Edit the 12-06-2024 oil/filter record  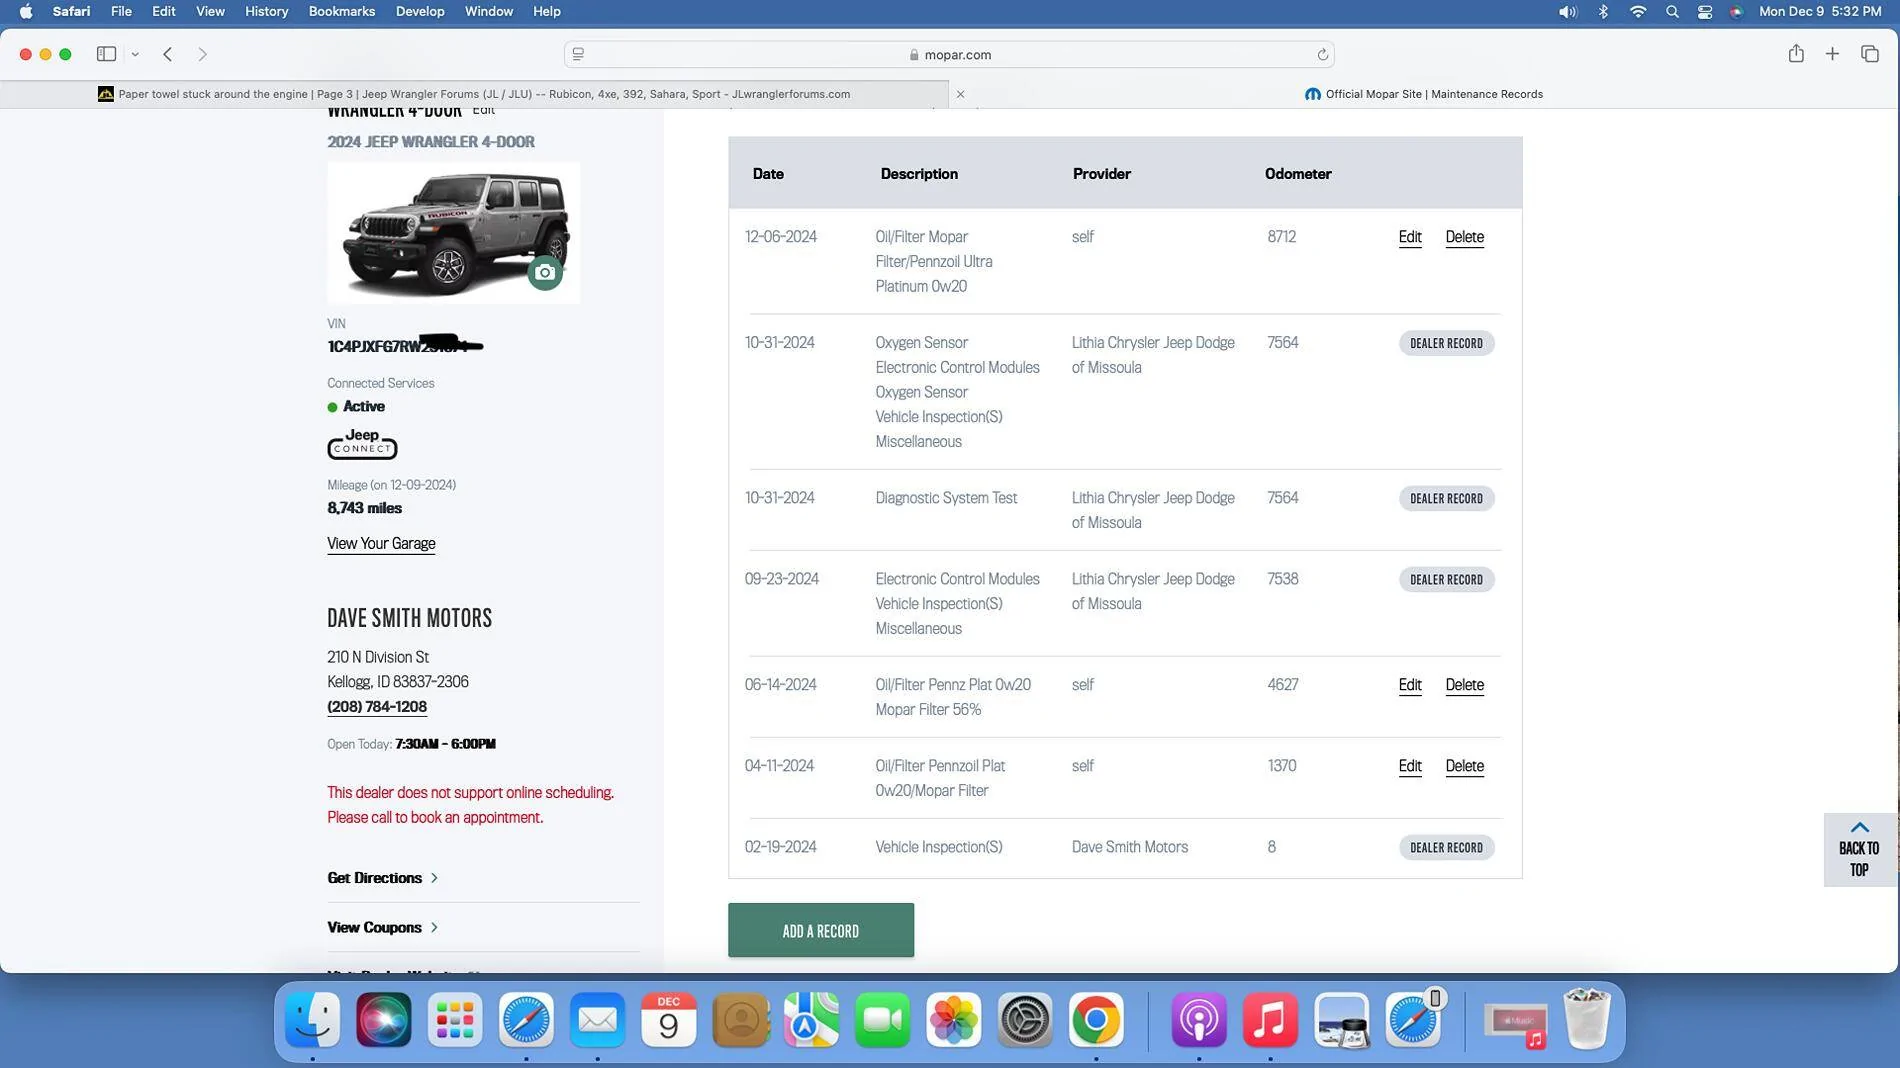[x=1410, y=237]
